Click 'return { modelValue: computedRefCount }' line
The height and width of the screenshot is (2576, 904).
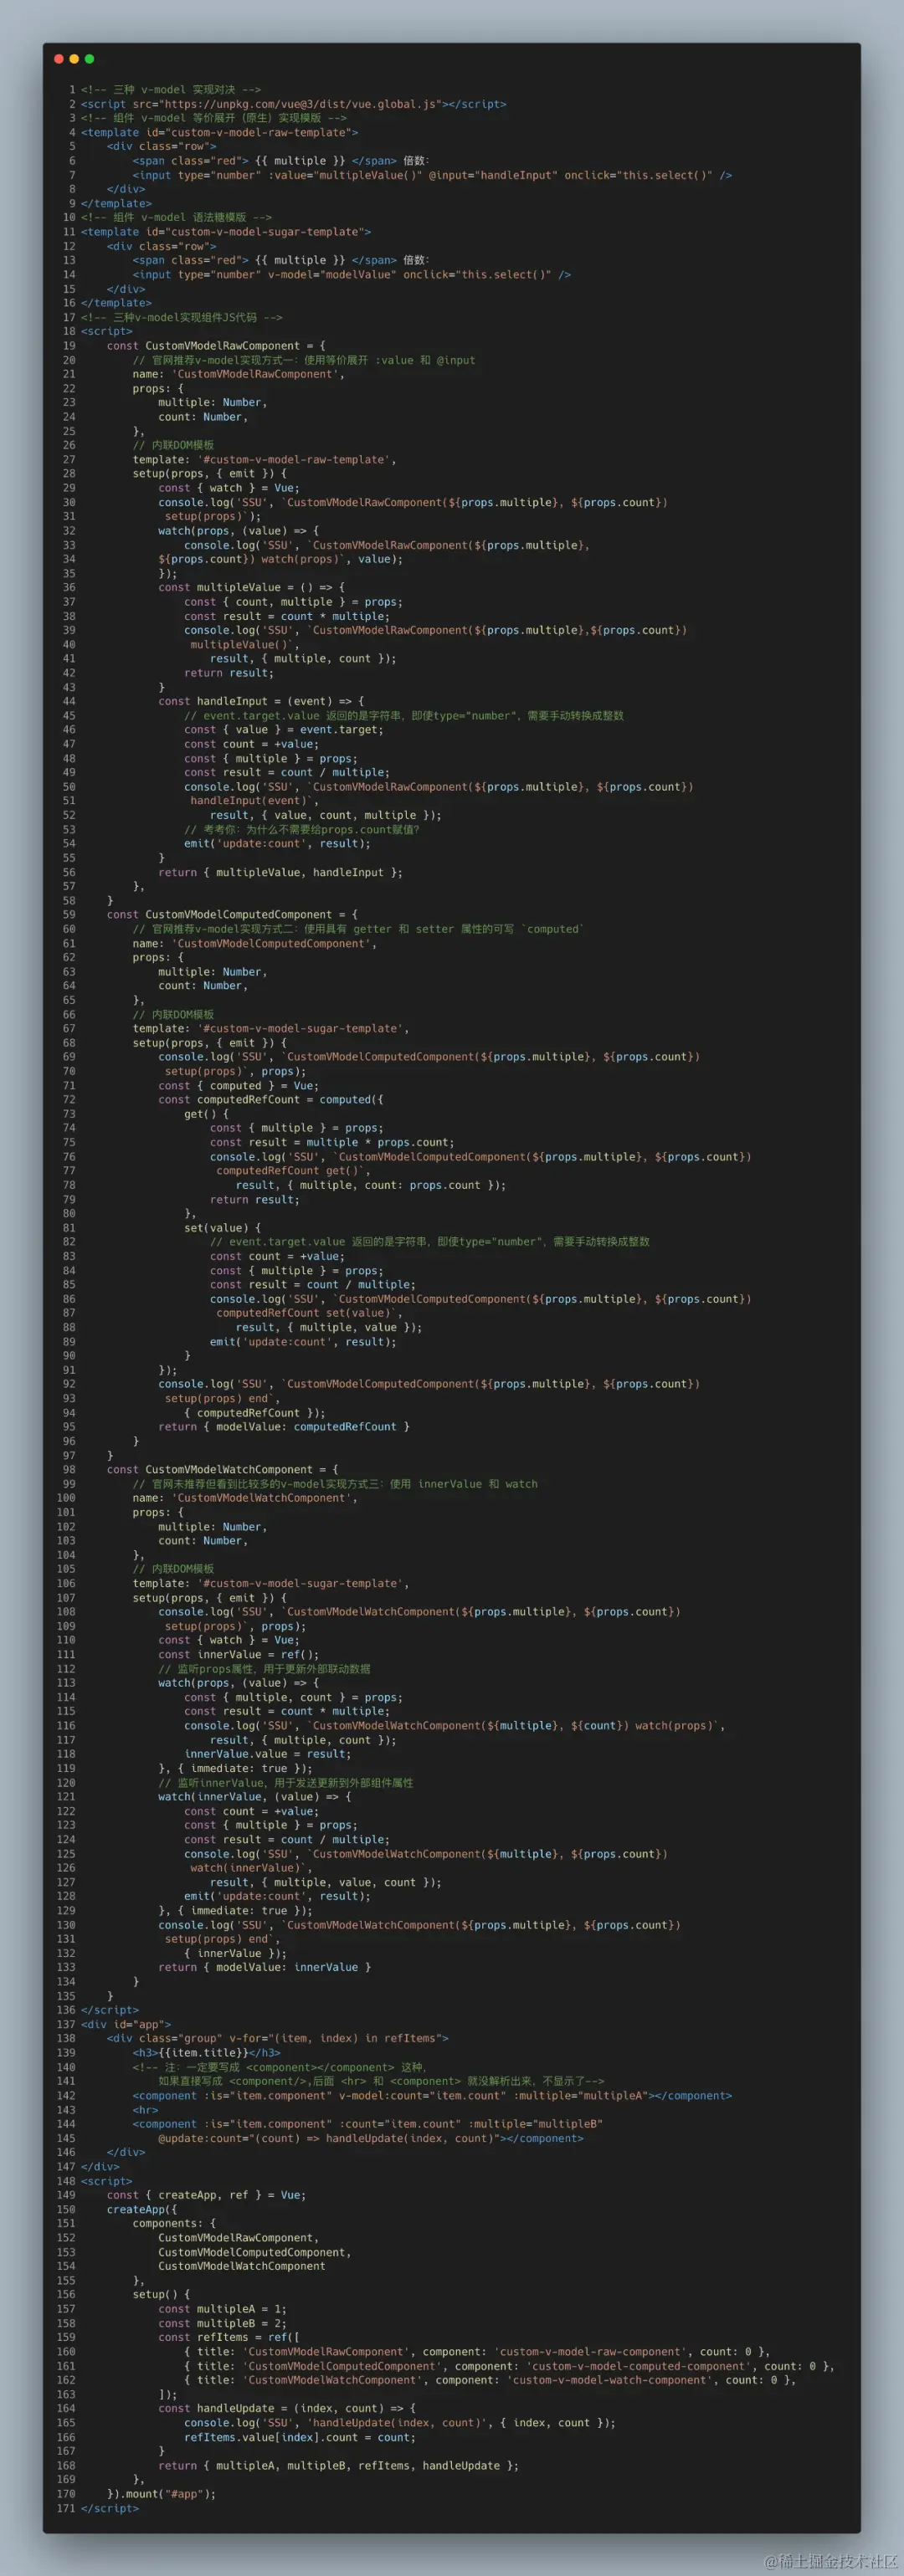tap(283, 1427)
